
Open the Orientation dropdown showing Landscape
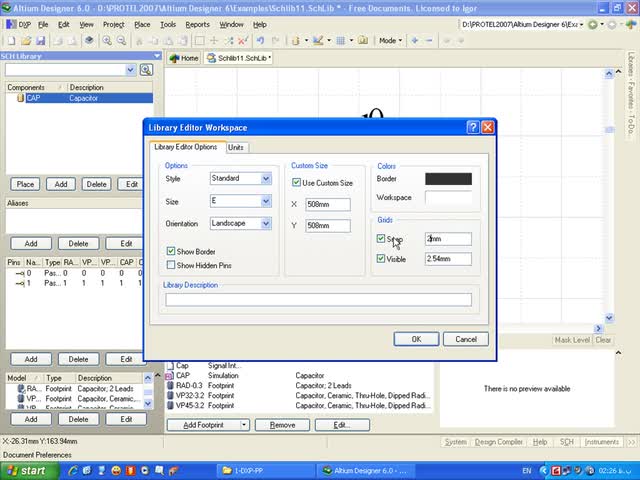(266, 224)
